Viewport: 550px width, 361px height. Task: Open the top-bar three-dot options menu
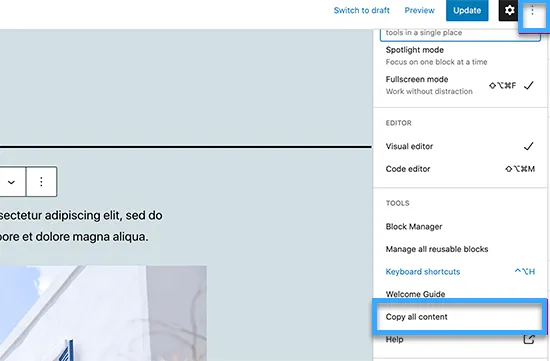[x=532, y=11]
